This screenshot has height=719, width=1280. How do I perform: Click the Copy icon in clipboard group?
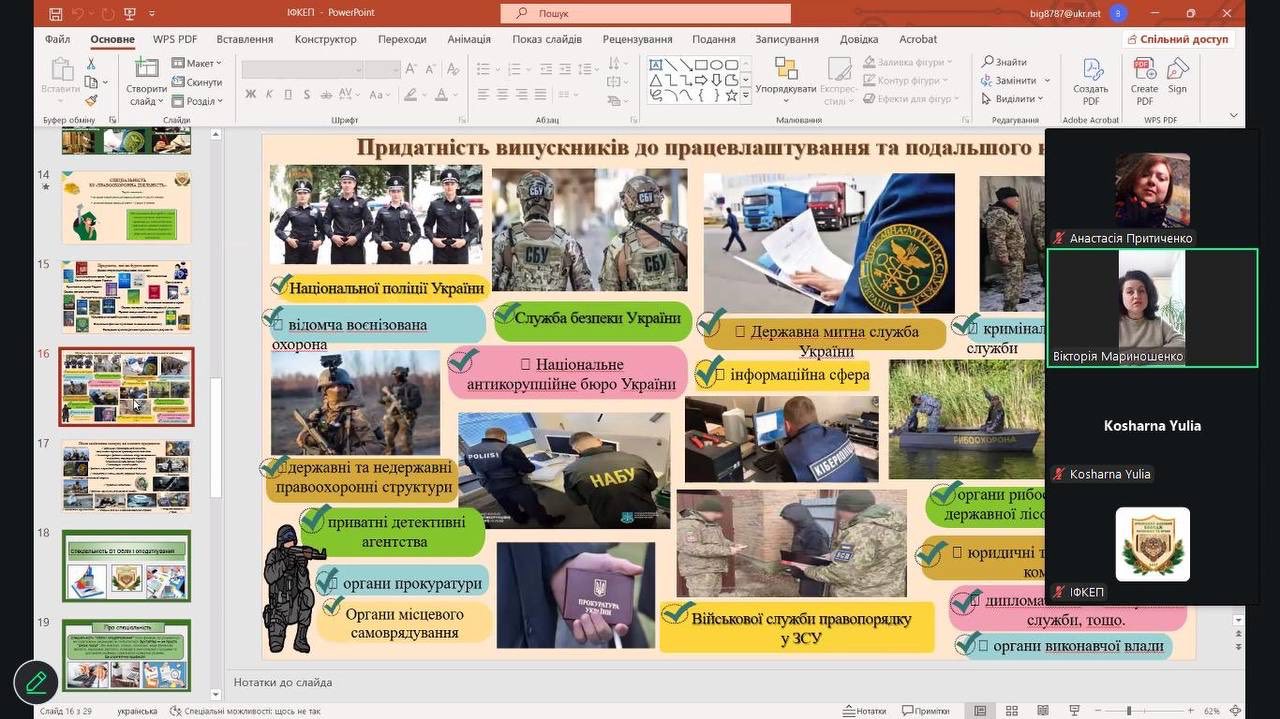(x=91, y=82)
